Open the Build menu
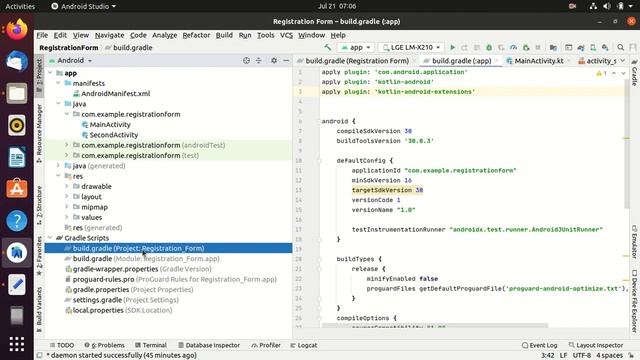640x360 pixels. (224, 35)
